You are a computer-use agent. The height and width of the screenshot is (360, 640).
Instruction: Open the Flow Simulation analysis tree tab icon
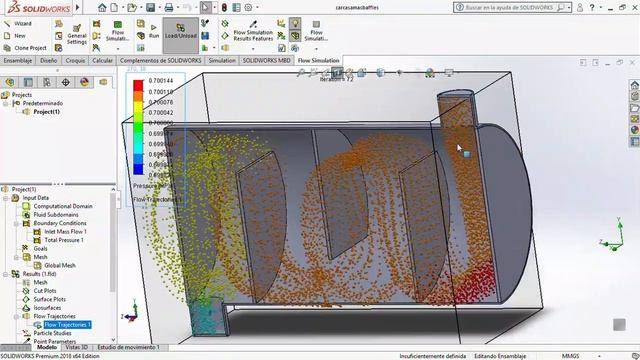click(x=103, y=82)
